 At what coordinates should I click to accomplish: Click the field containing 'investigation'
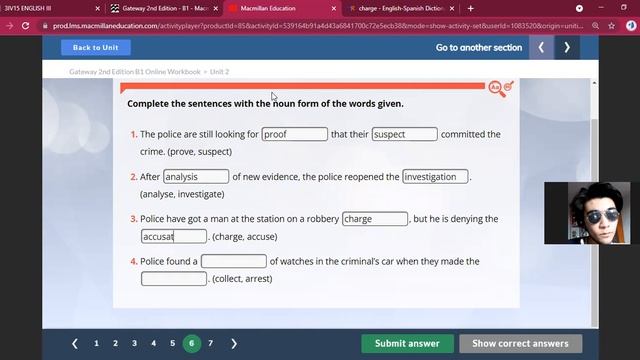[435, 177]
